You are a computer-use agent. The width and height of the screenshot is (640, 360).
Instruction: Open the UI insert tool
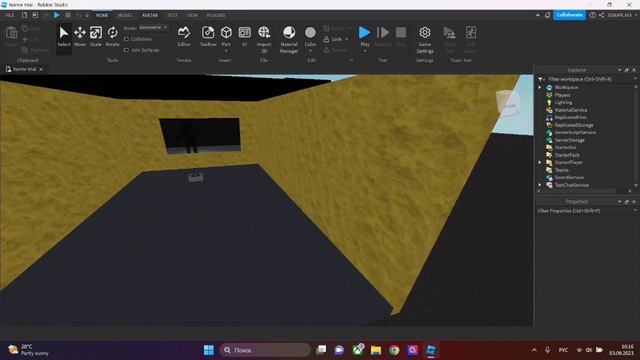click(x=244, y=36)
